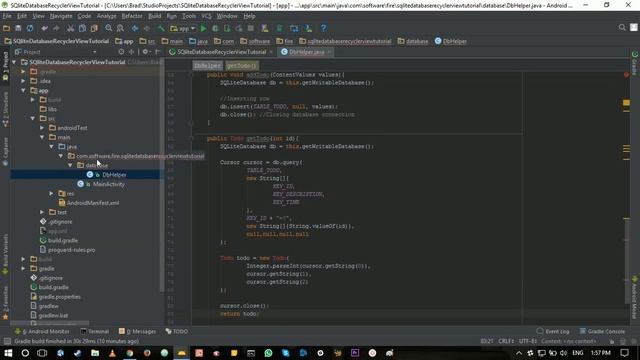Click the Debug app bug icon

tap(215, 28)
